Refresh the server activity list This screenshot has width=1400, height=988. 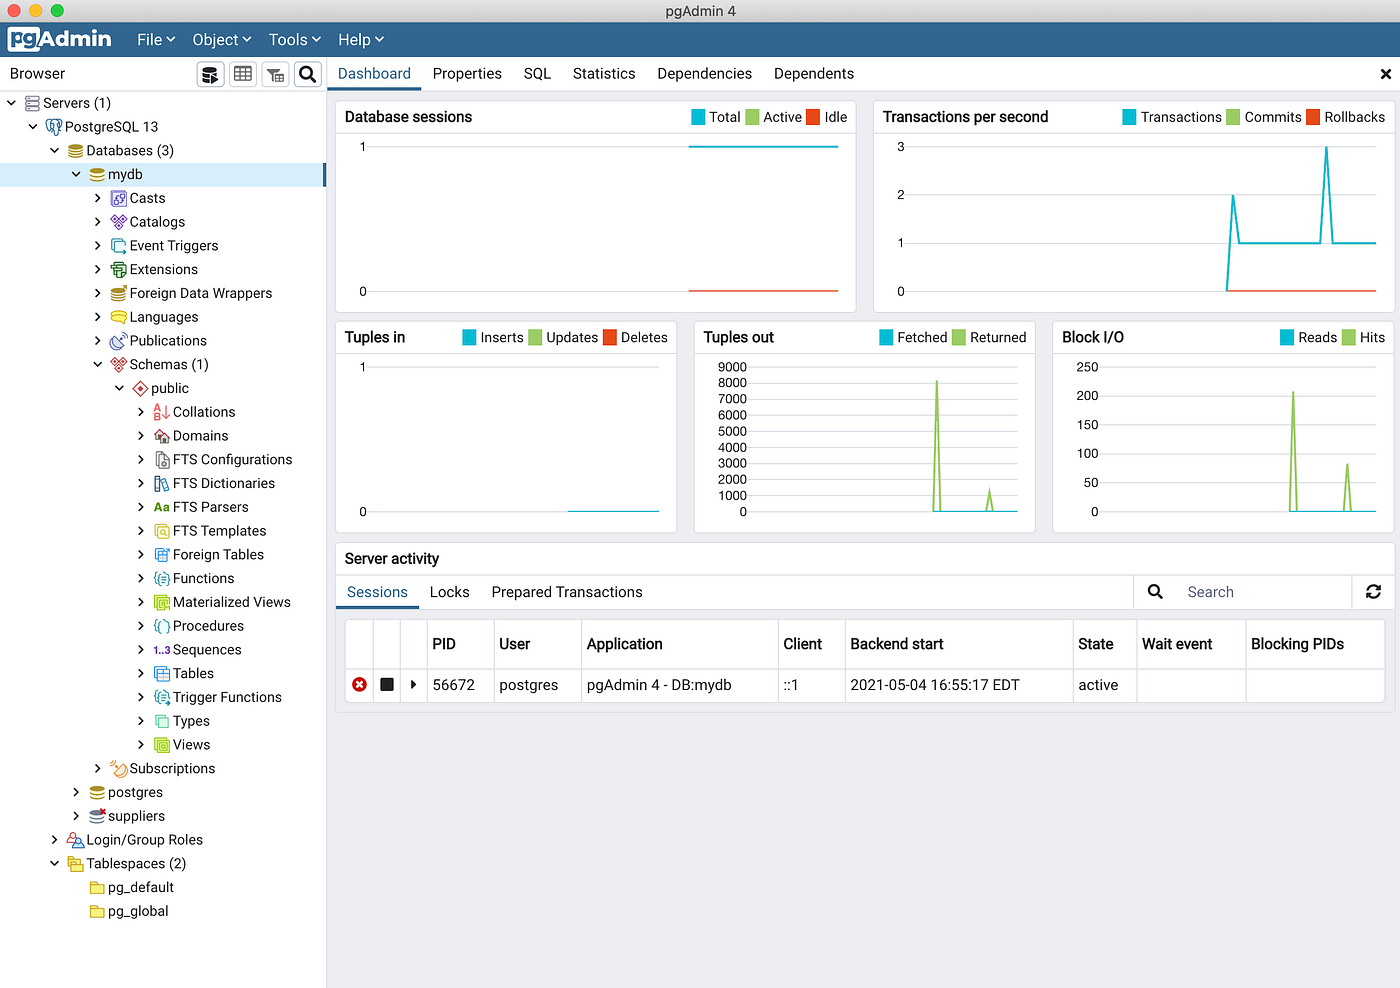pos(1373,592)
